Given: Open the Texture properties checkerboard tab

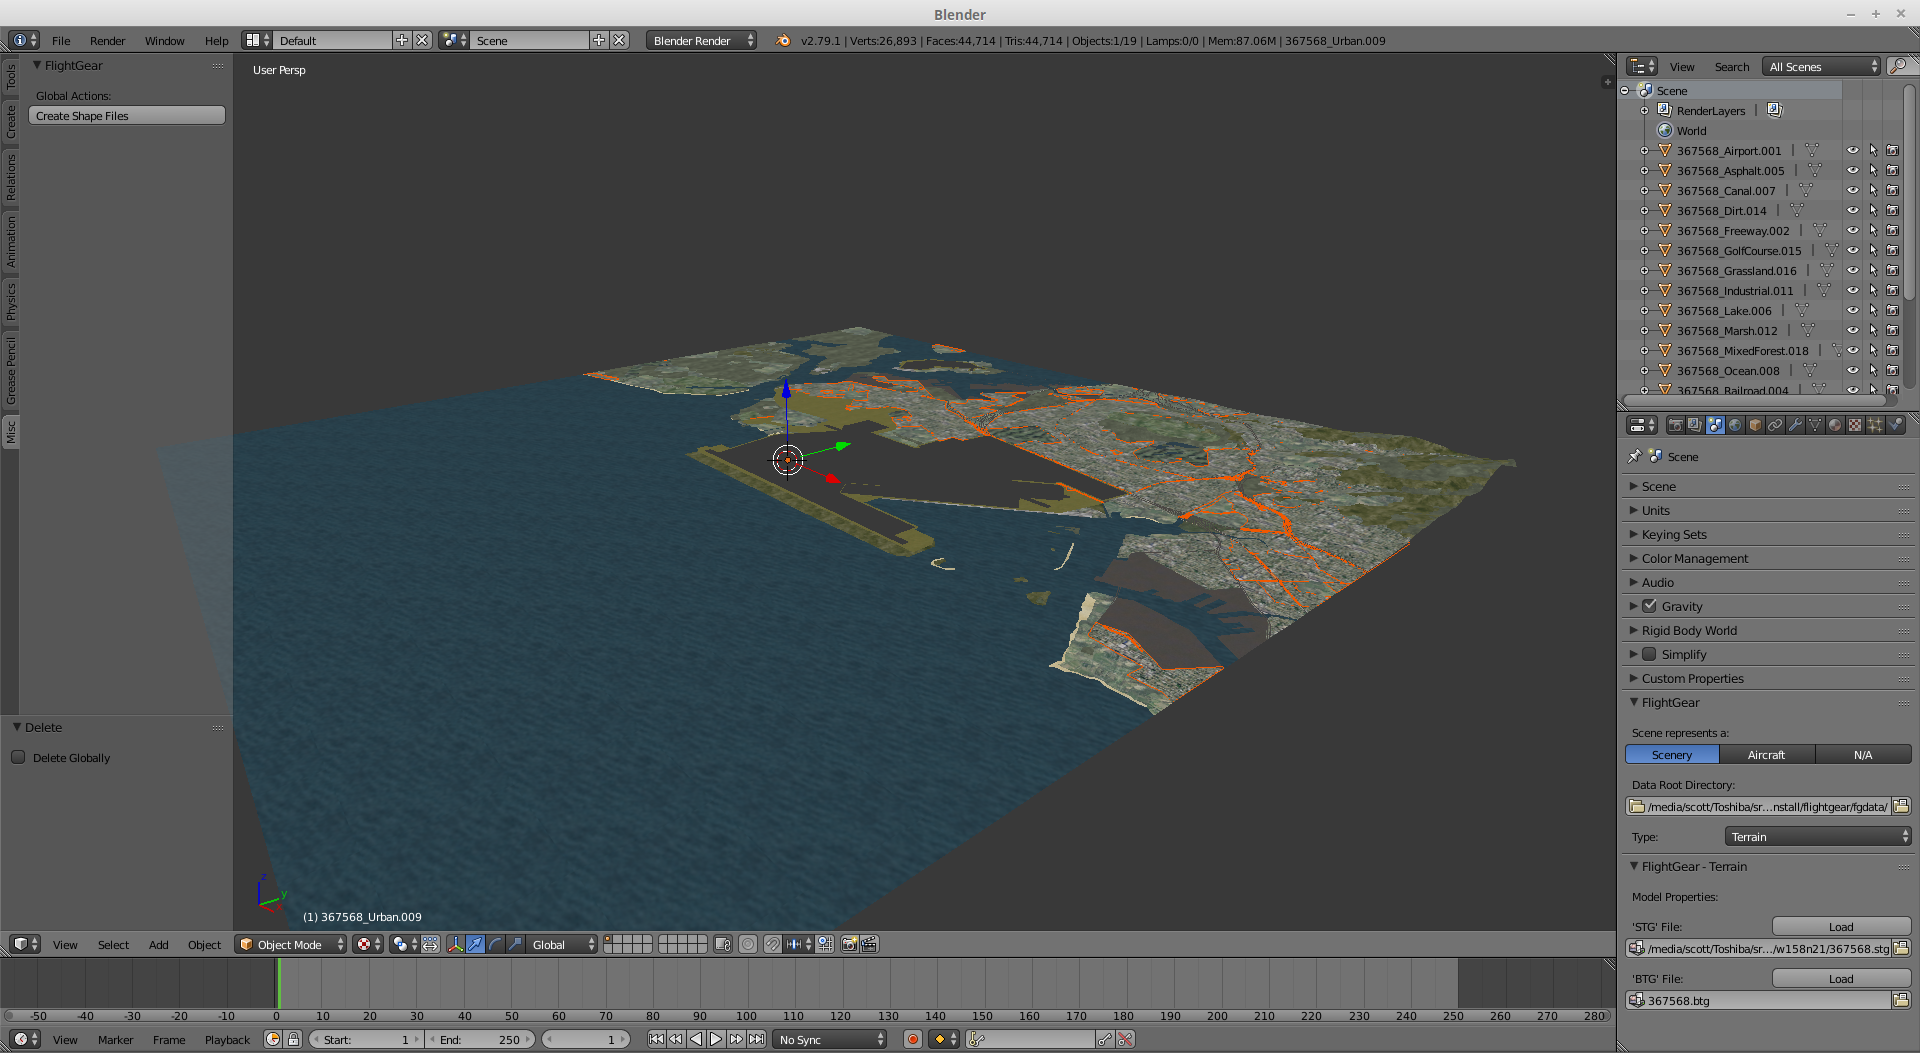Looking at the screenshot, I should [x=1855, y=425].
